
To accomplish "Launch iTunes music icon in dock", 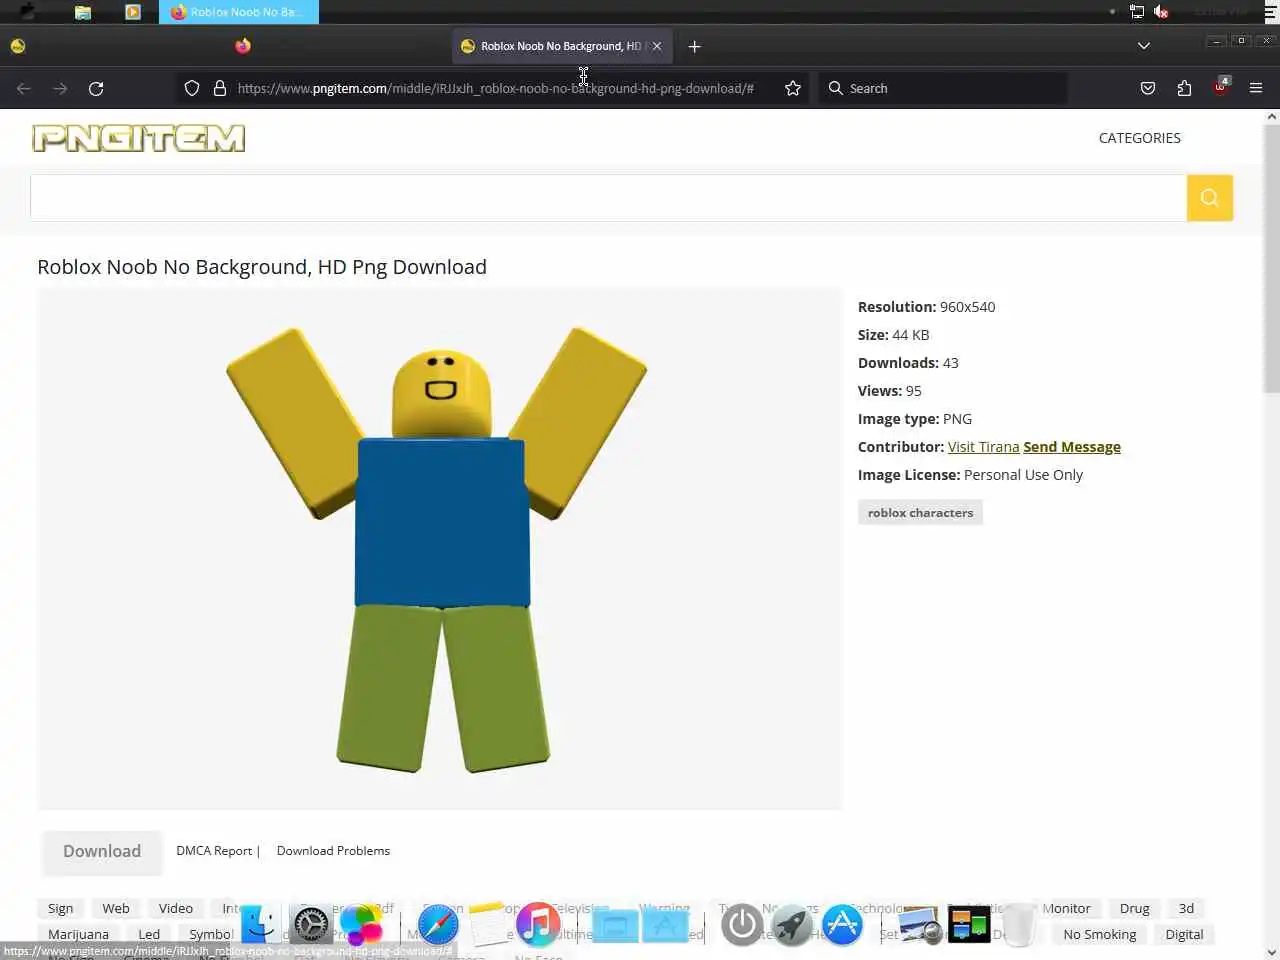I will (538, 925).
